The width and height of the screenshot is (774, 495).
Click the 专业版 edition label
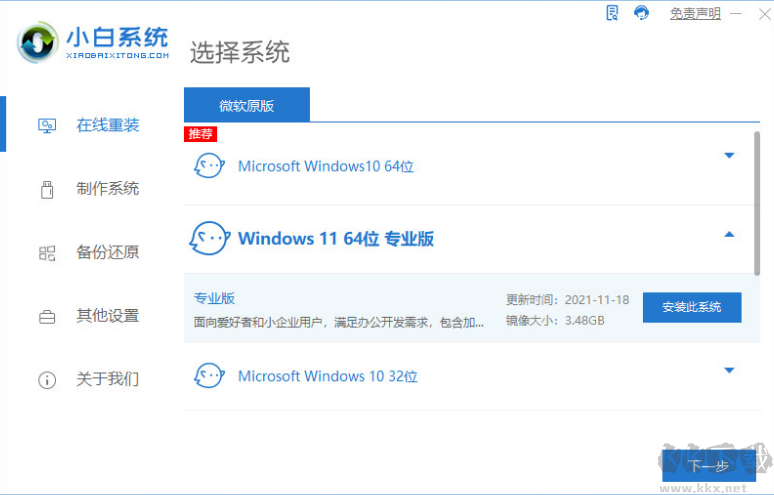[x=214, y=298]
